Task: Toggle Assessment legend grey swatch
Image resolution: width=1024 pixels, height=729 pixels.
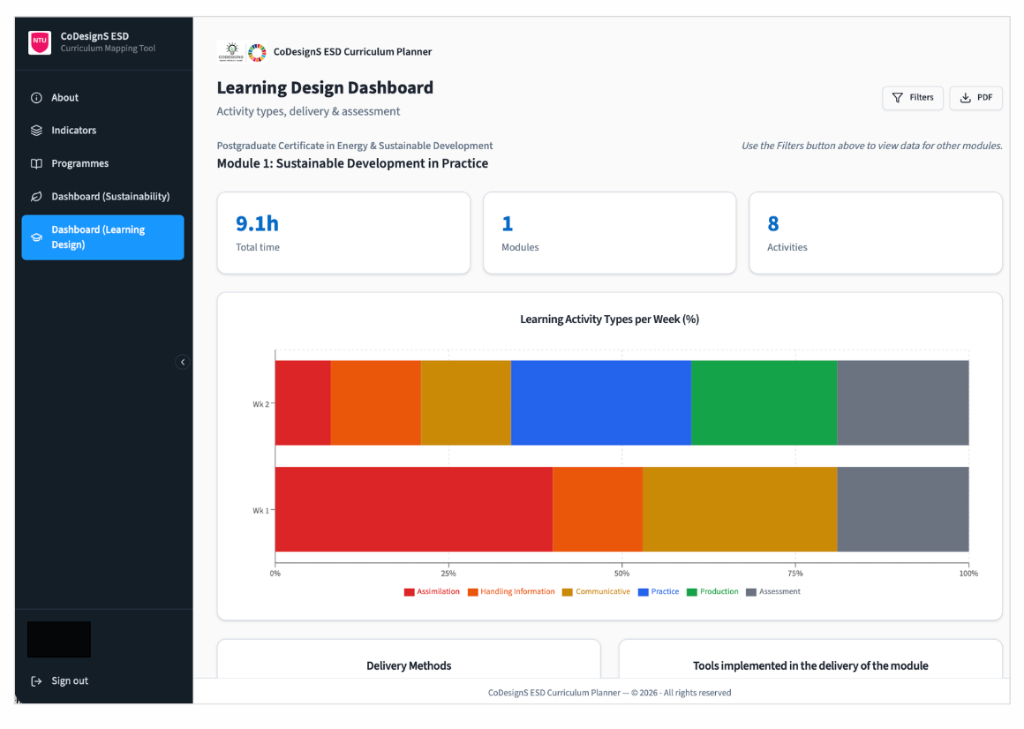Action: click(x=751, y=592)
